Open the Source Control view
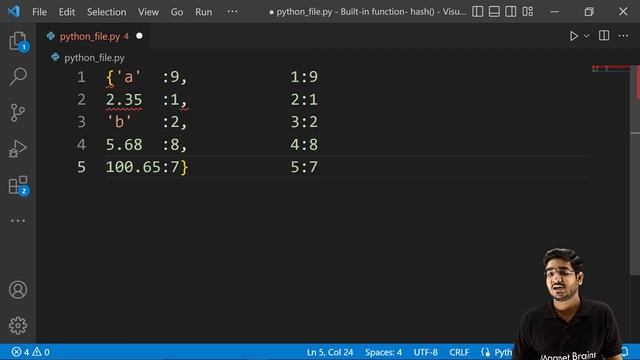The height and width of the screenshot is (360, 640). (x=18, y=113)
